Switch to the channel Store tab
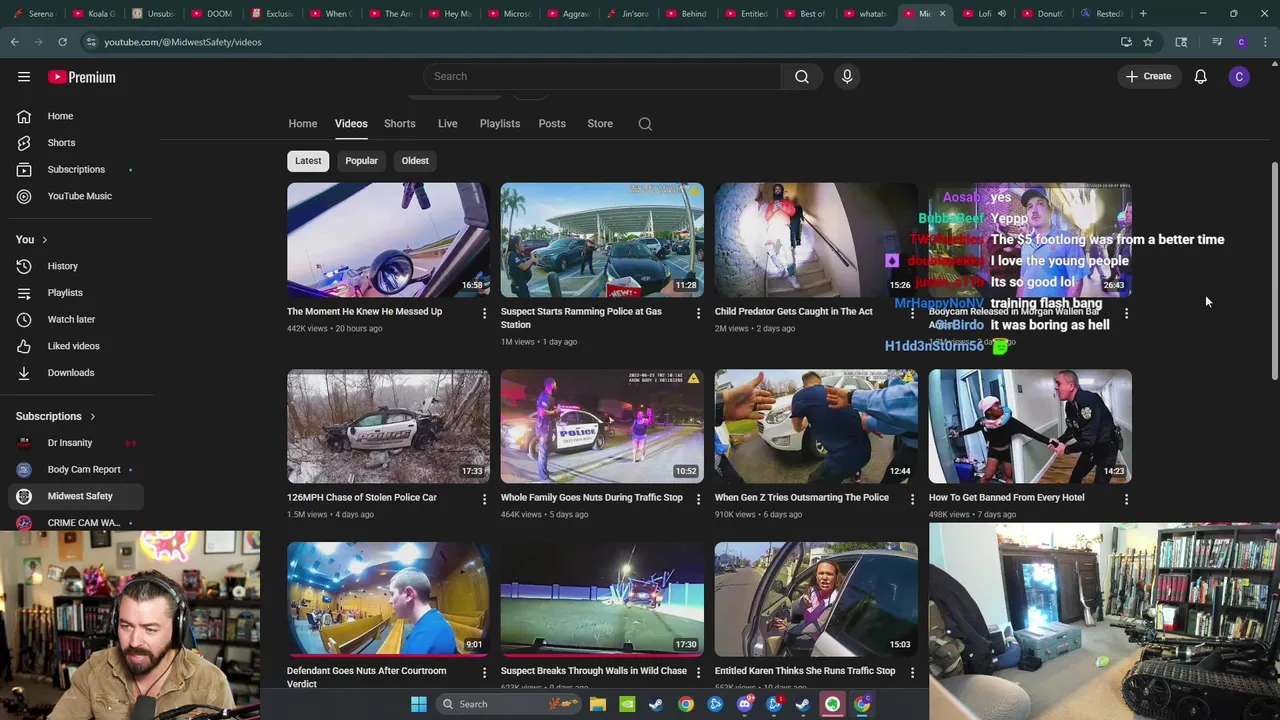This screenshot has width=1280, height=720. (600, 124)
